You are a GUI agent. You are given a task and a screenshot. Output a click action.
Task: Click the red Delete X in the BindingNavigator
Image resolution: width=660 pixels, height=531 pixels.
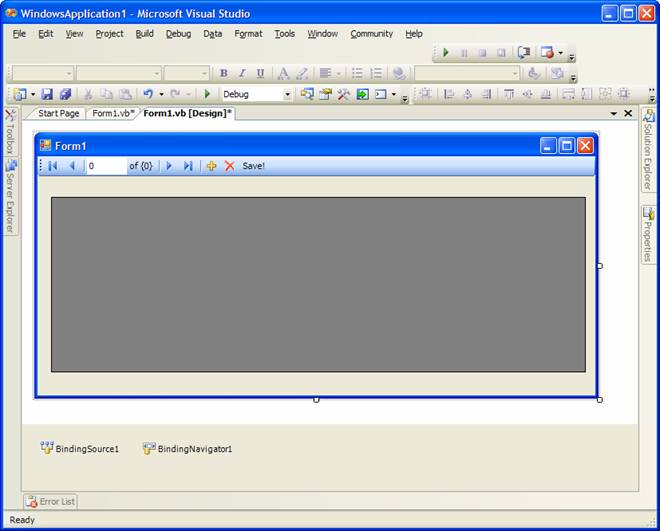229,166
